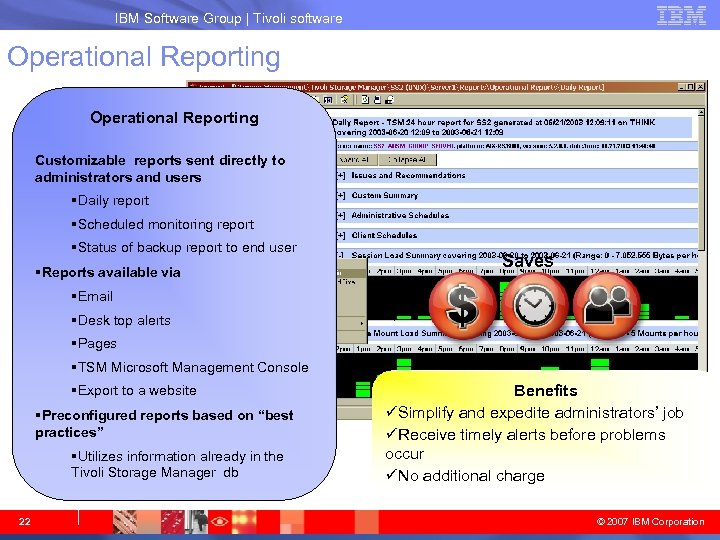
Task: Click the yellow icon in report window toolbar
Action: 345,100
